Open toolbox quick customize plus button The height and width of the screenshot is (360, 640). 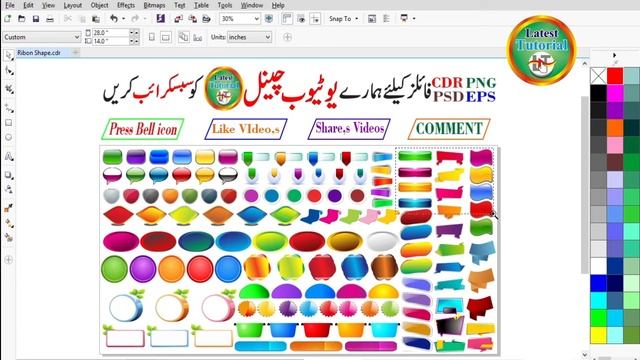[x=9, y=260]
